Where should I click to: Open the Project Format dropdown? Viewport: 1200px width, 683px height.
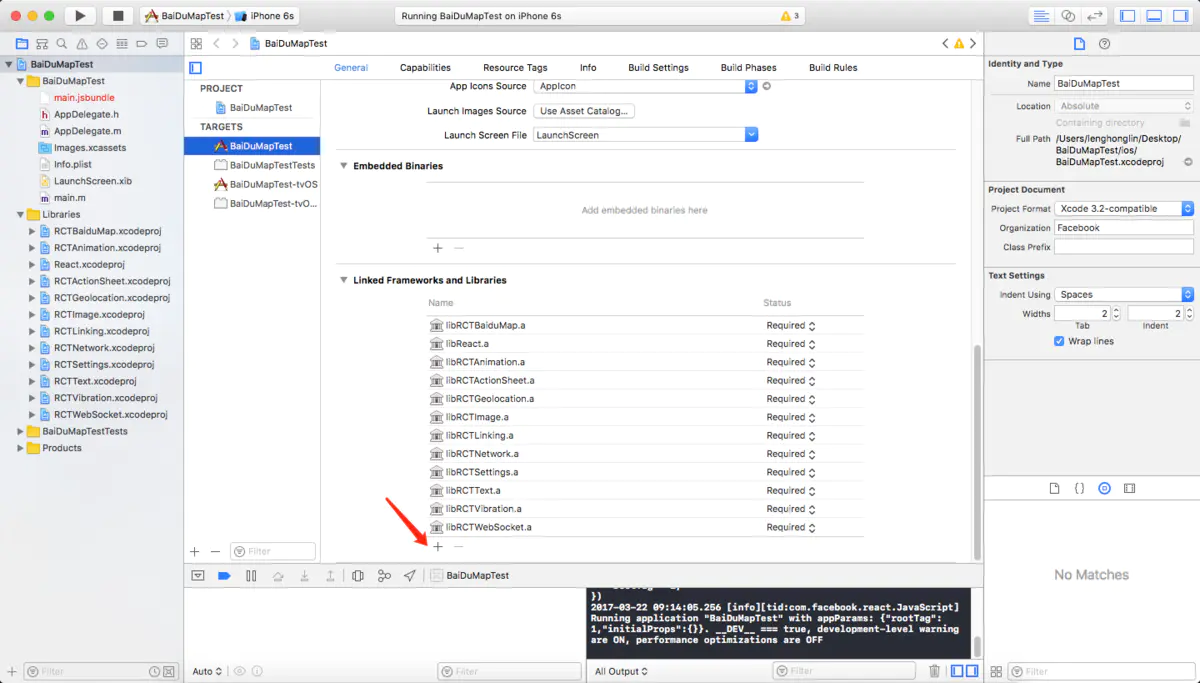[x=1125, y=209]
